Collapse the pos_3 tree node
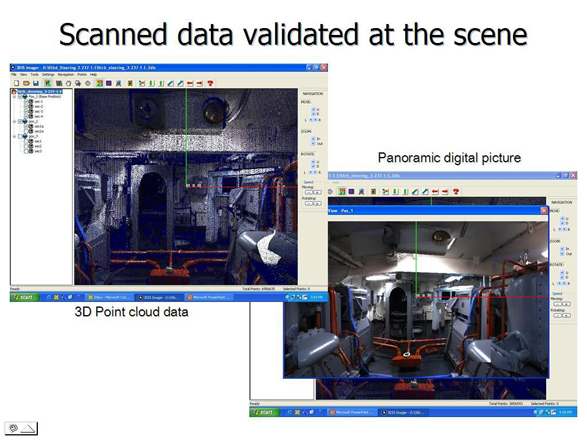The image size is (587, 440). click(x=14, y=136)
